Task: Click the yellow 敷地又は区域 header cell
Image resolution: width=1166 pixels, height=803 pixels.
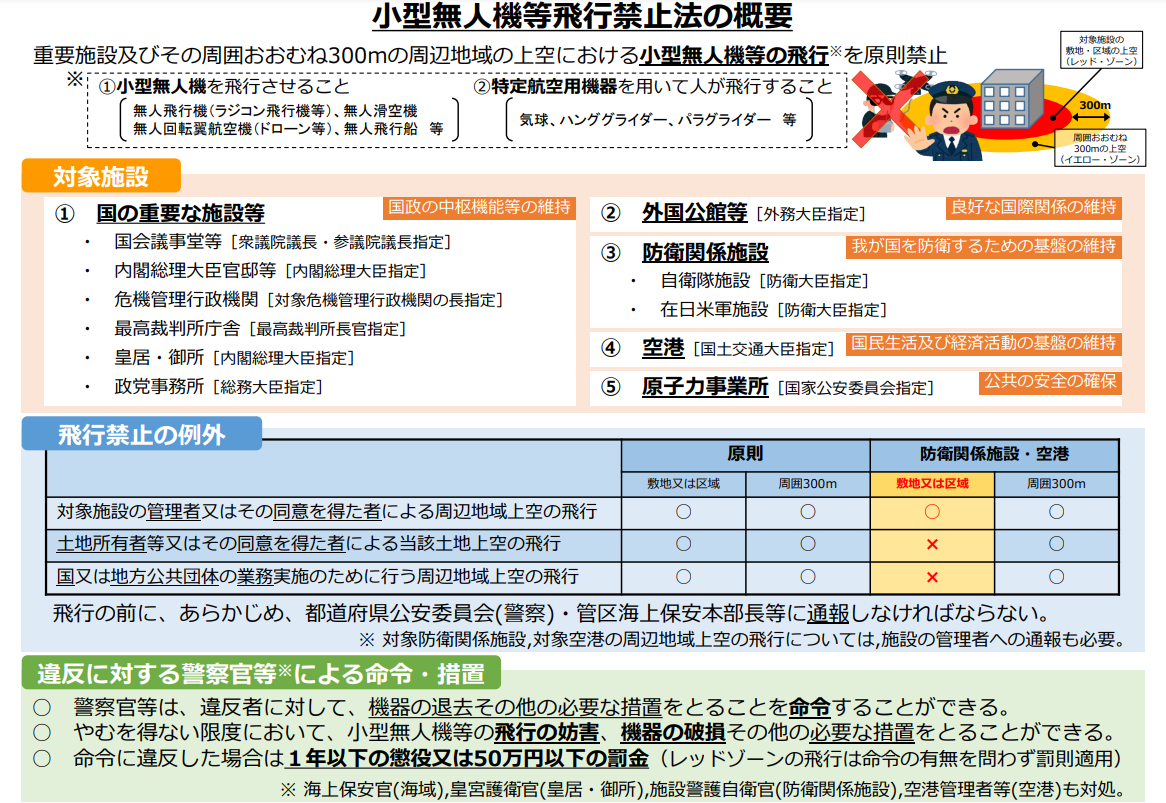Action: (932, 484)
